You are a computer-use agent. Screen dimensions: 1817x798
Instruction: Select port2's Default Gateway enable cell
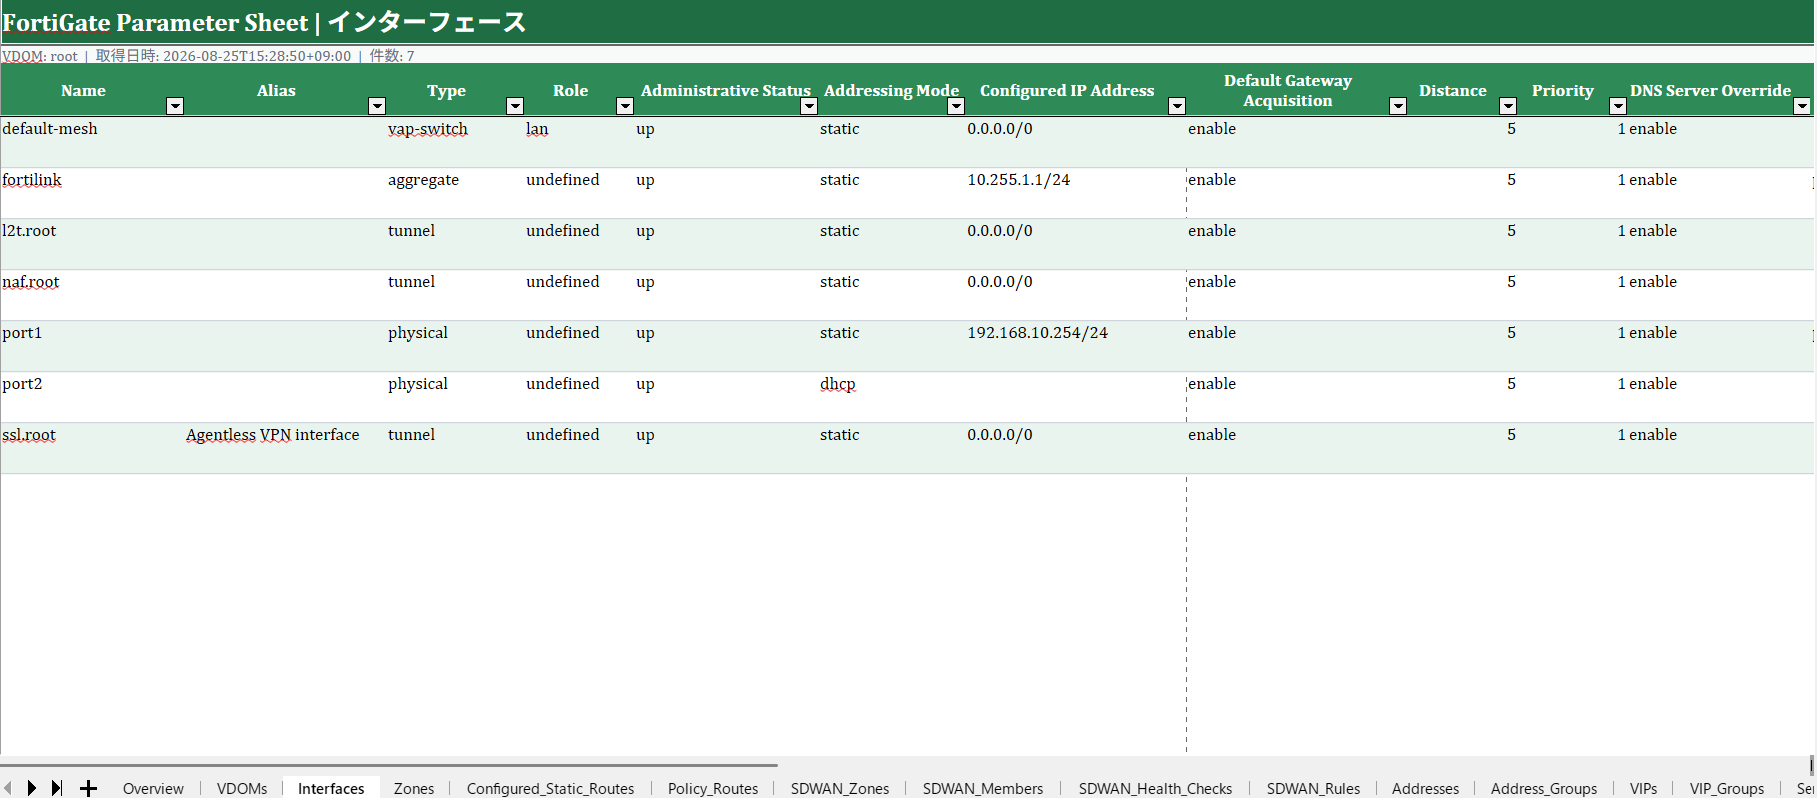point(1297,397)
